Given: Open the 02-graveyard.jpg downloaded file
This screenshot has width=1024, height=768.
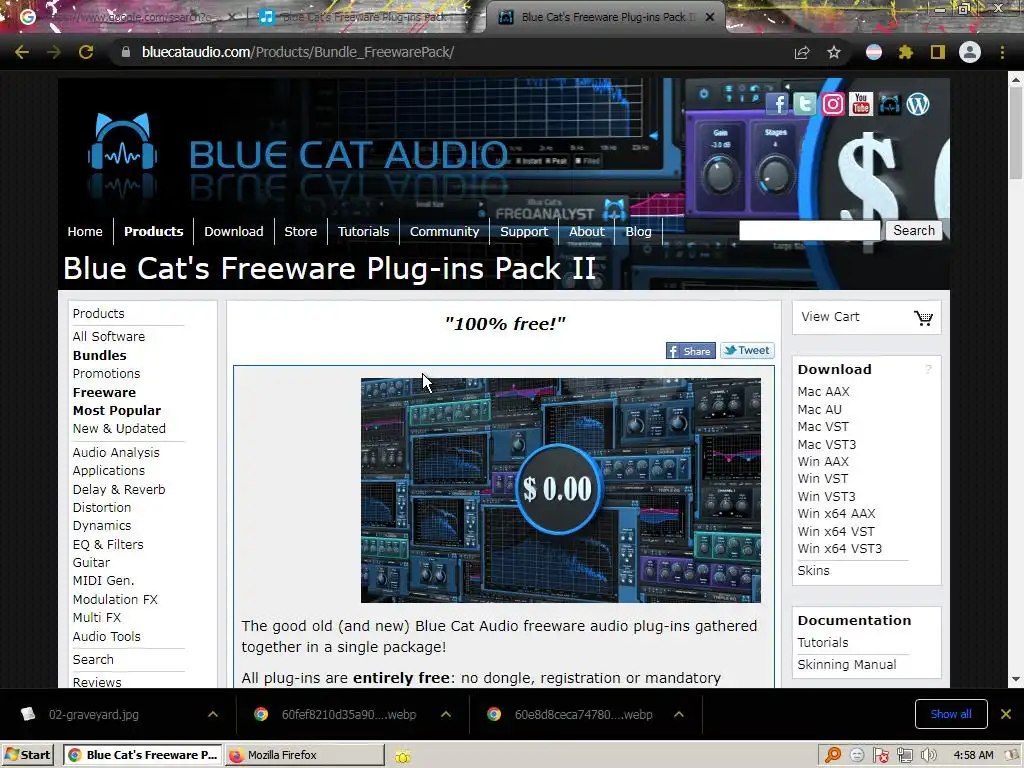Looking at the screenshot, I should pos(93,714).
